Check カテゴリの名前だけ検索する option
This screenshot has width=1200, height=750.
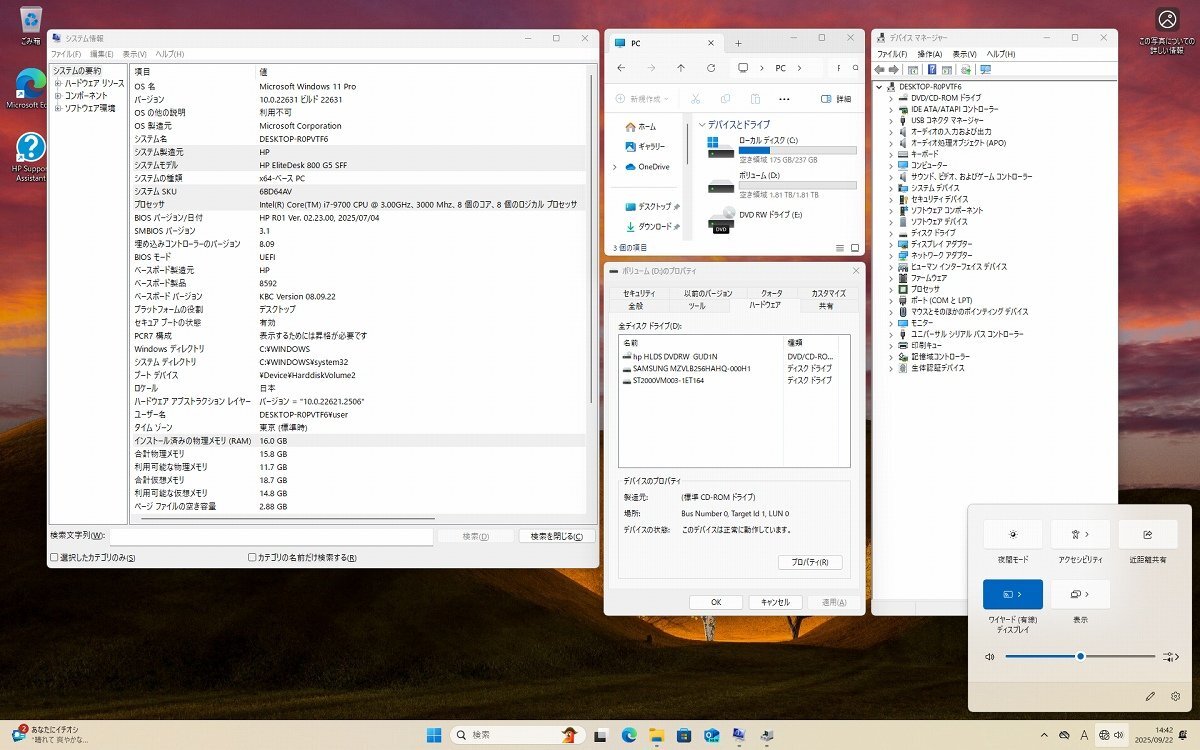tap(252, 558)
